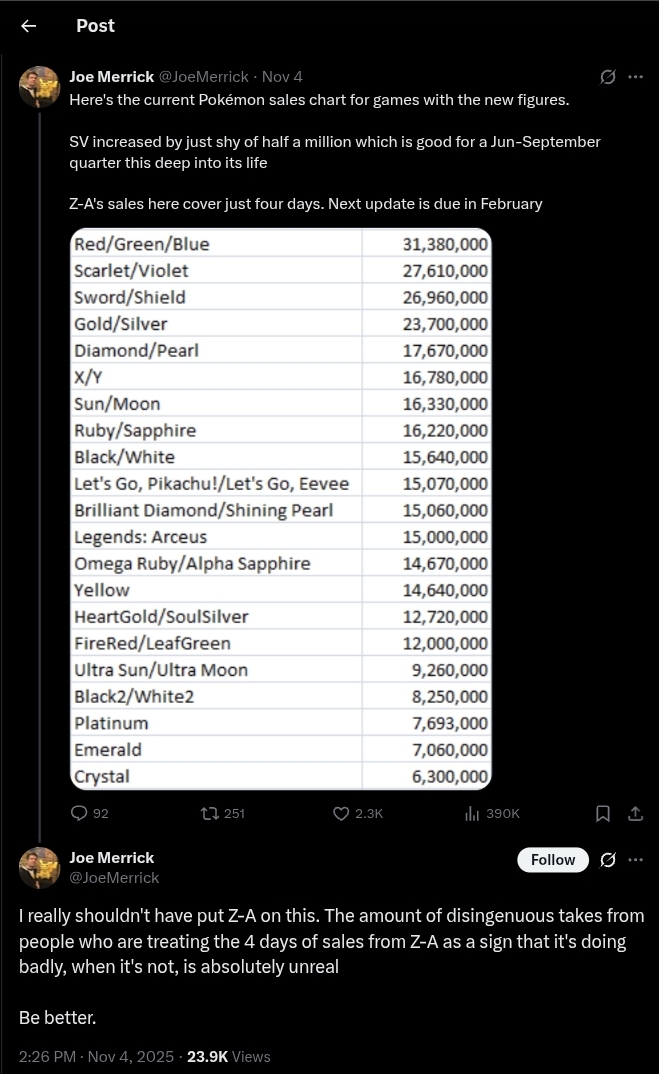
Task: View analytics for the 390K views post
Action: (473, 813)
